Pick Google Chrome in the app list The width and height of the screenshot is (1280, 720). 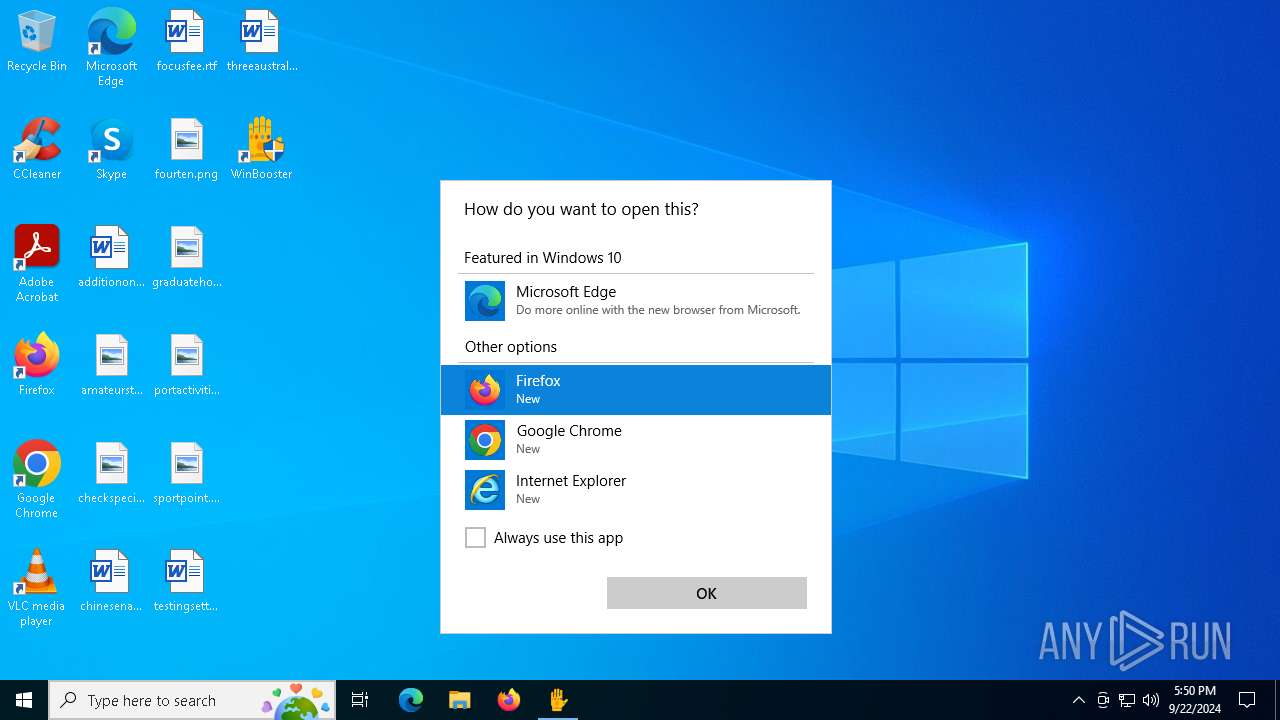[635, 440]
